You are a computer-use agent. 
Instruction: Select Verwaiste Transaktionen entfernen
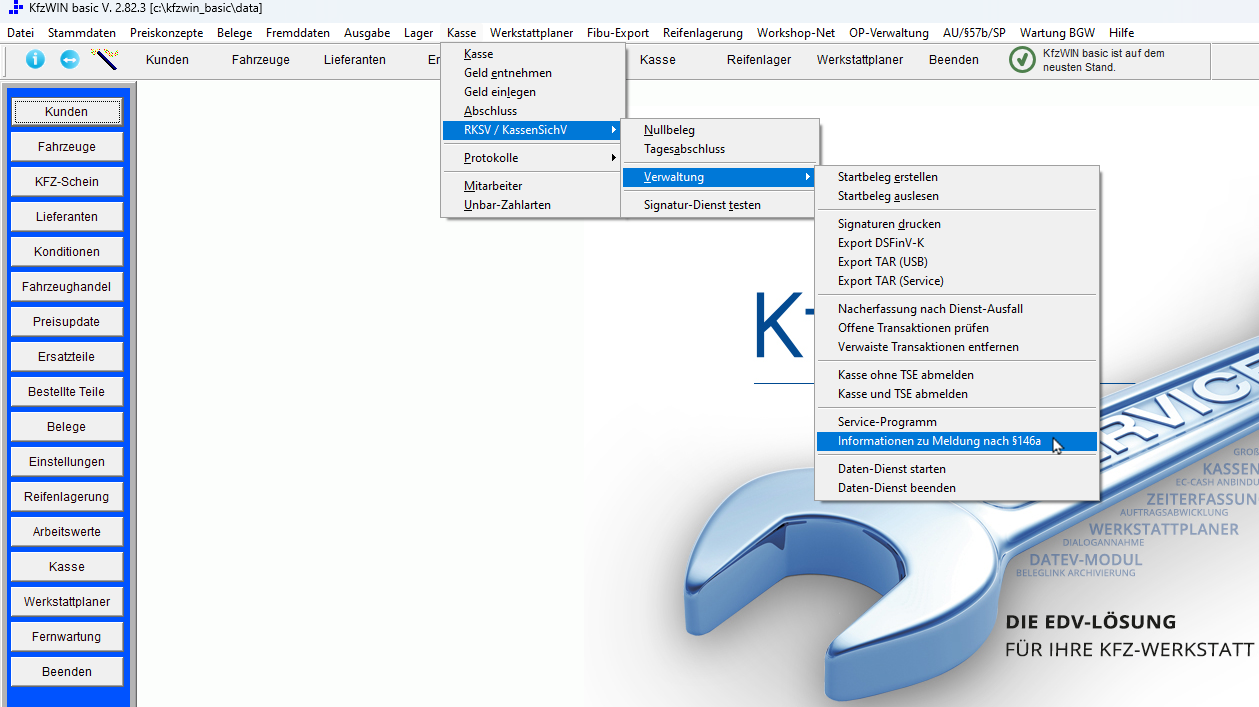coord(957,347)
